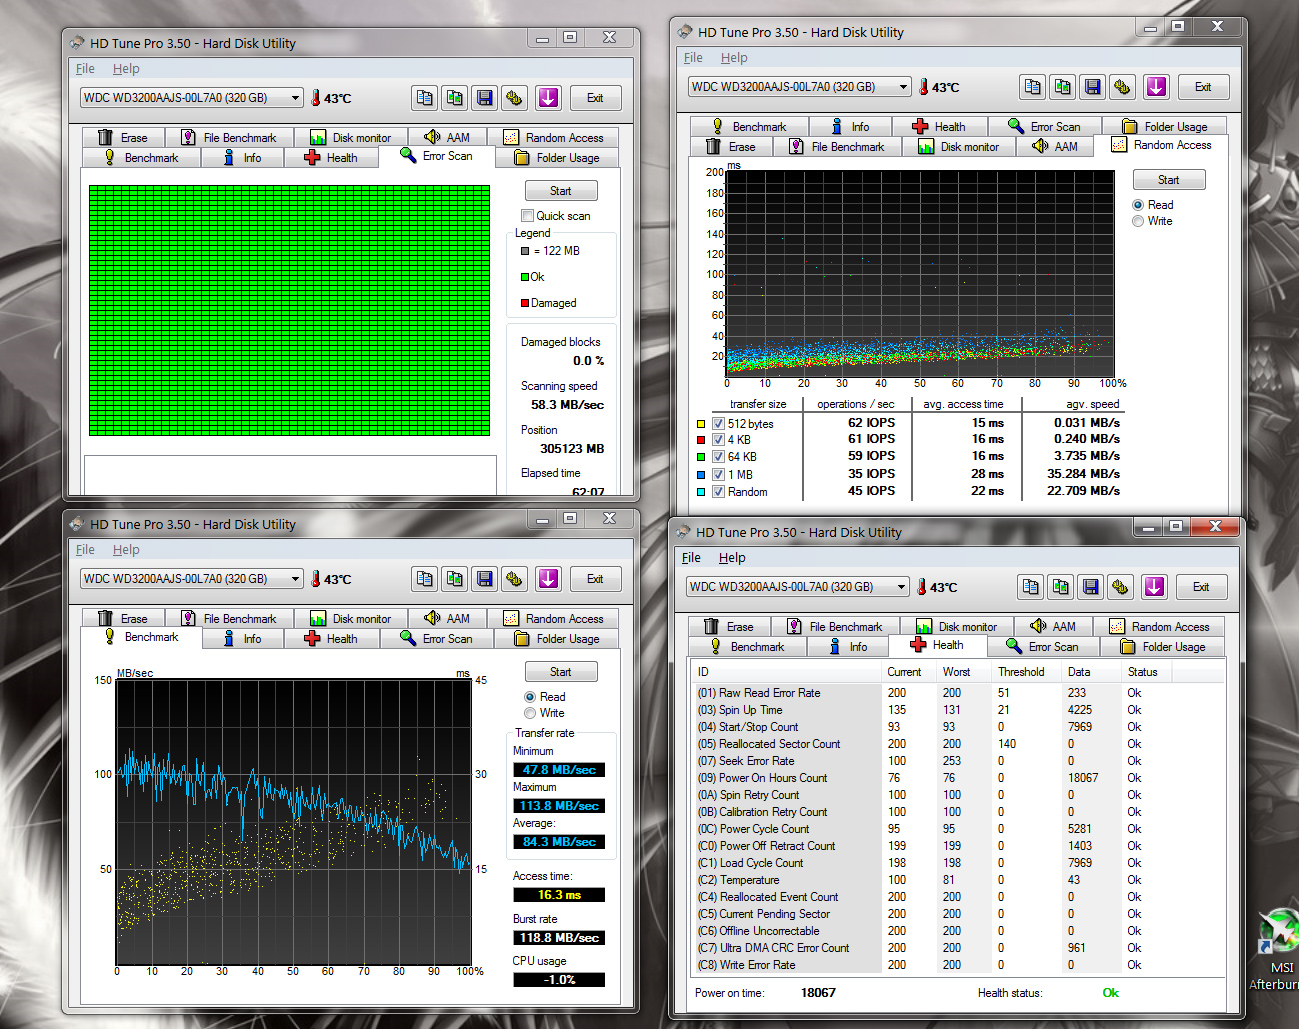Open Options wrench icon in Random Access window
Viewport: 1299px width, 1029px height.
click(1122, 87)
